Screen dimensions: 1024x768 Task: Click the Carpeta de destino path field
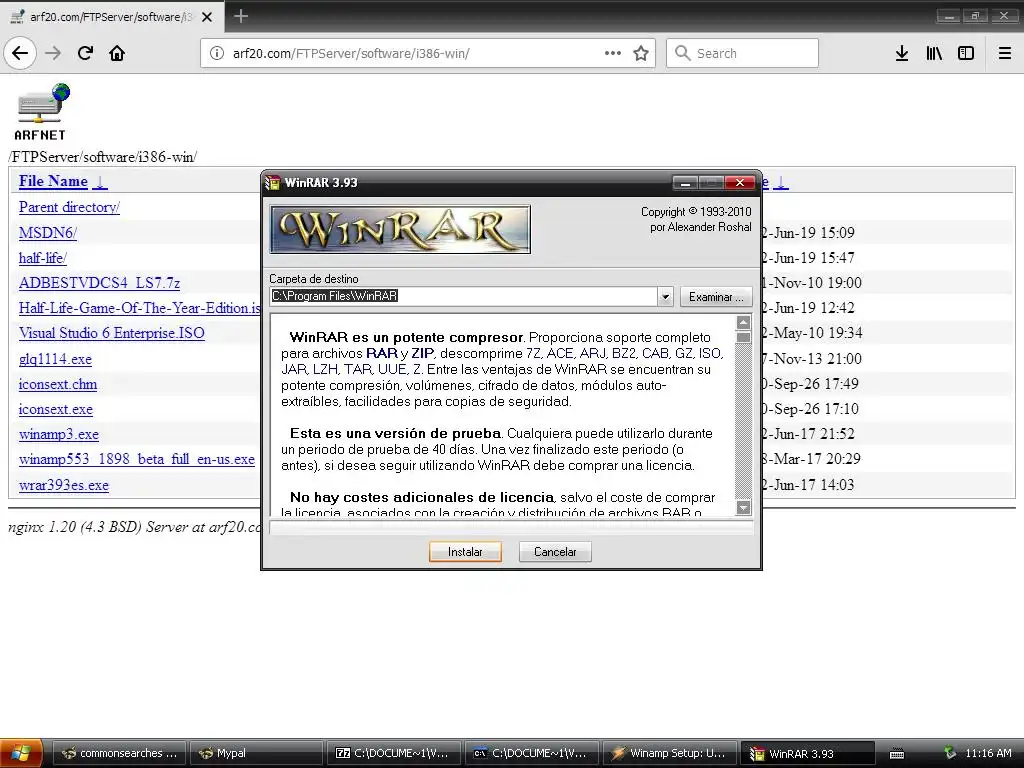pos(464,296)
